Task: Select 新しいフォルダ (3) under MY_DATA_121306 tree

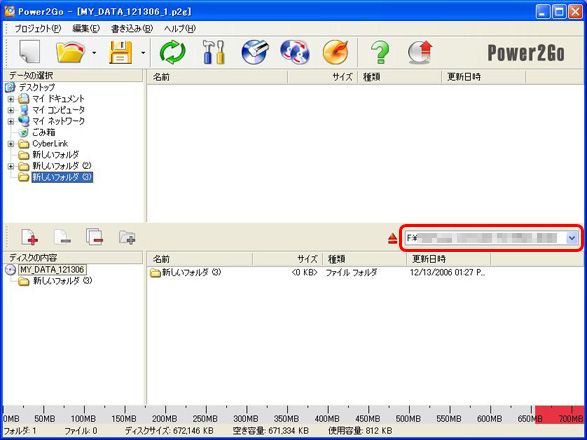Action: pos(63,281)
